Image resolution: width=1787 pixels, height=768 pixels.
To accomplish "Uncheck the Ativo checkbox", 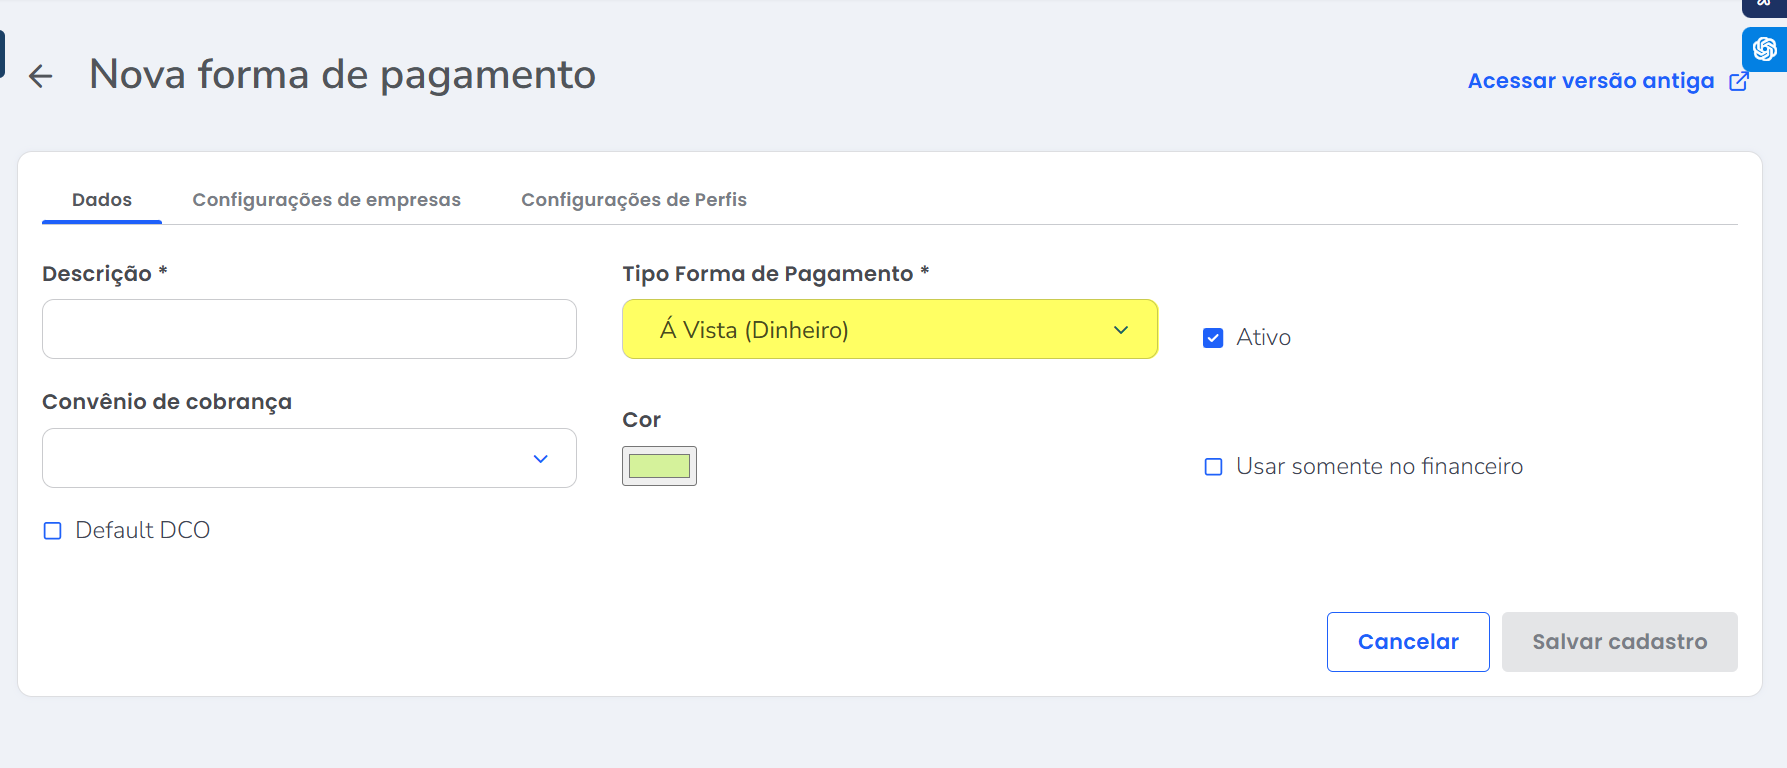I will [x=1213, y=338].
